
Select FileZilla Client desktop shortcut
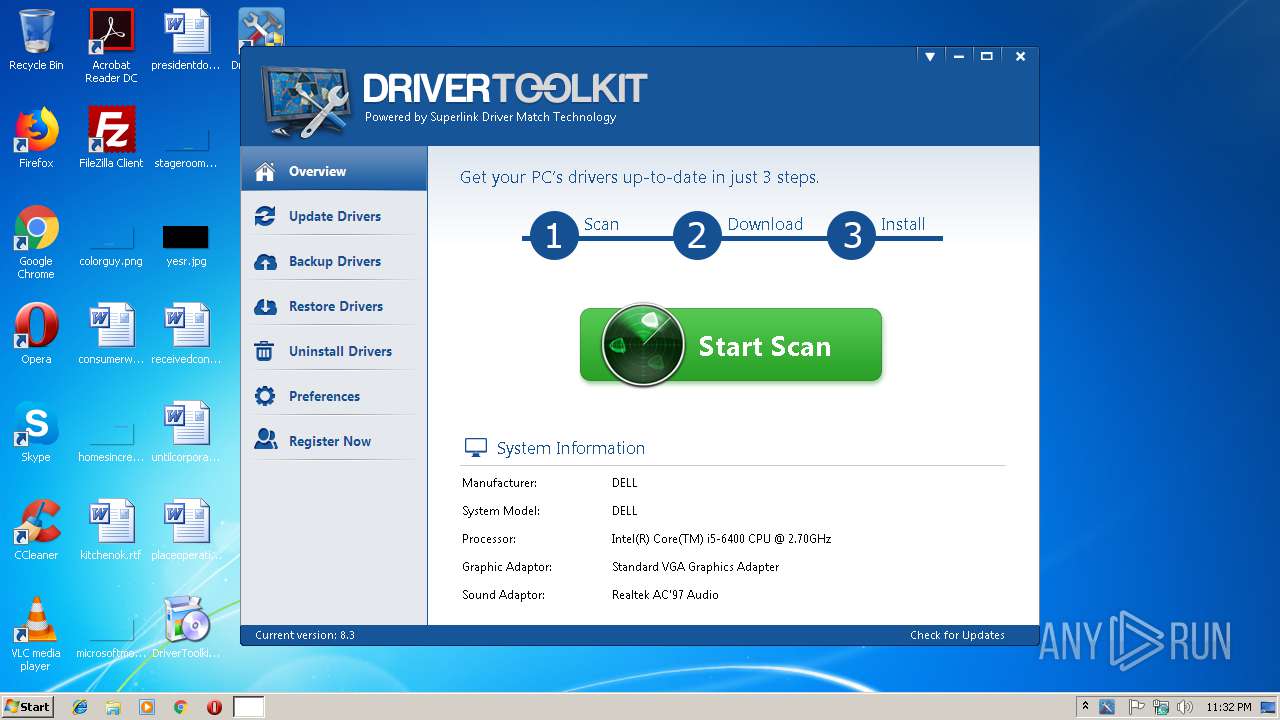[x=111, y=138]
